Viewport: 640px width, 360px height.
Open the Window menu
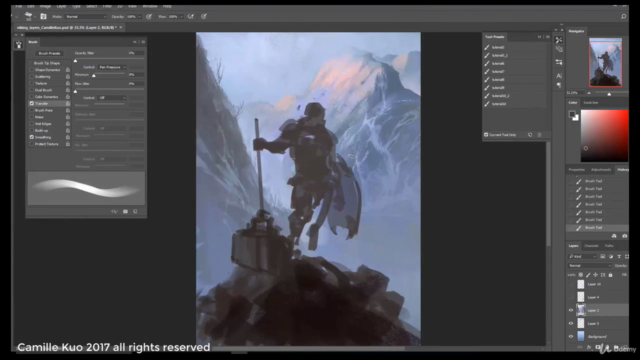(150, 6)
